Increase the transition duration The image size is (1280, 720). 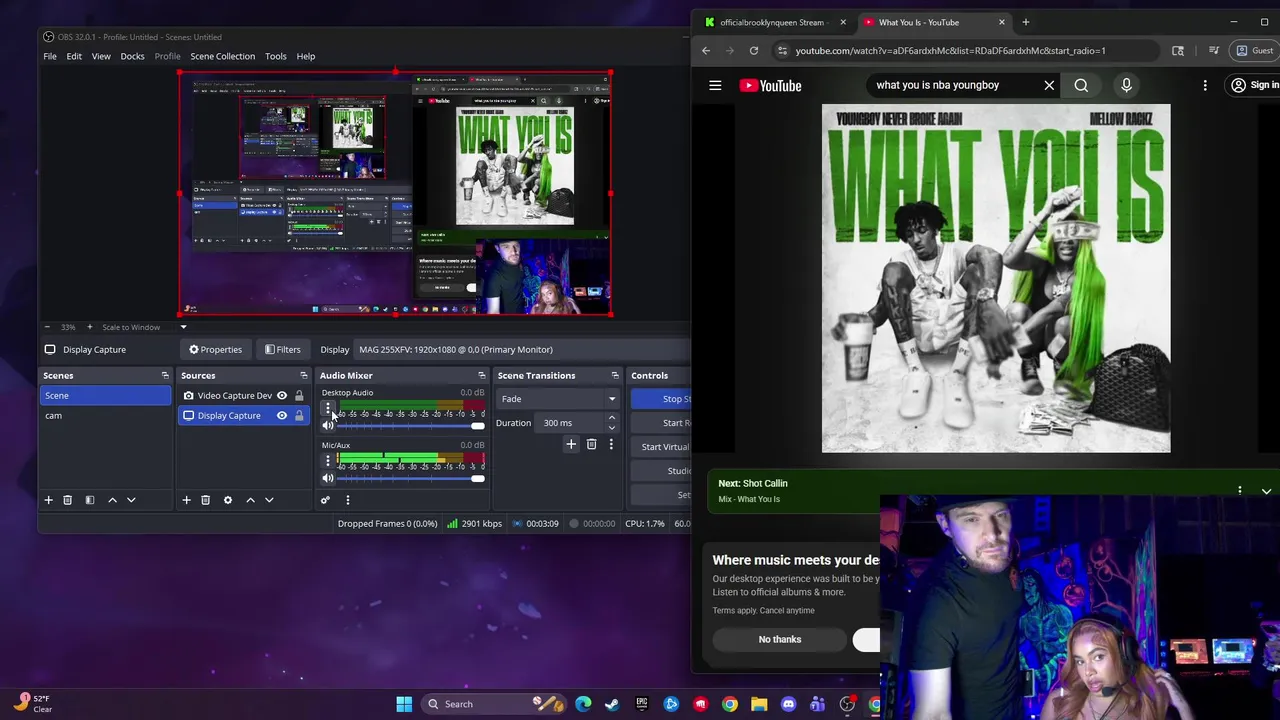point(612,418)
